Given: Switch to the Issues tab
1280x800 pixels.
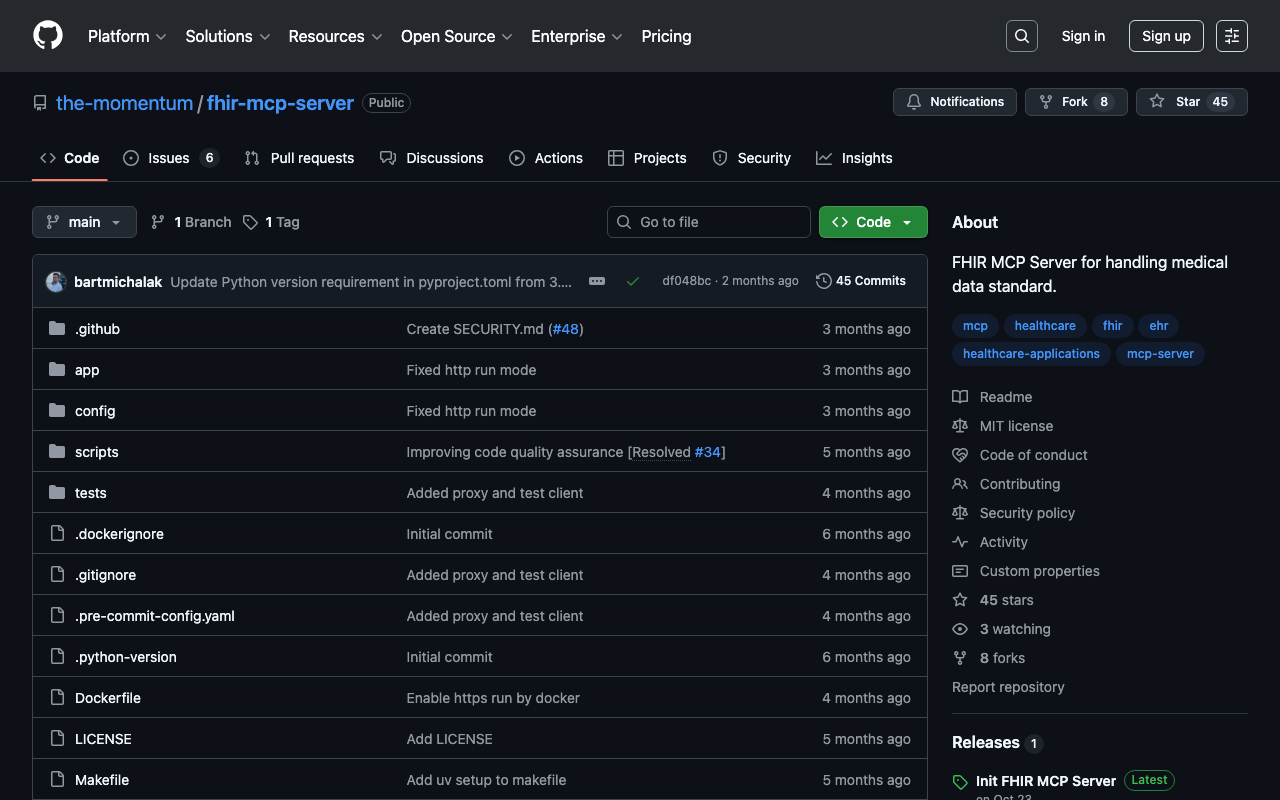Looking at the screenshot, I should pos(169,158).
